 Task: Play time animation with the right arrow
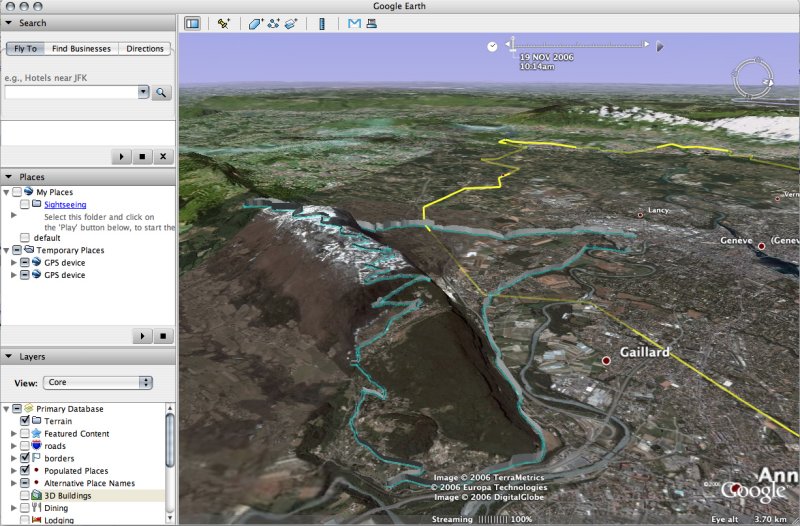pyautogui.click(x=660, y=46)
